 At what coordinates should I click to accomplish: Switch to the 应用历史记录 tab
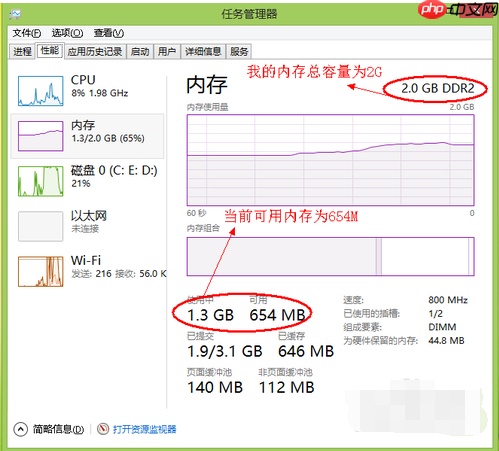pyautogui.click(x=95, y=52)
